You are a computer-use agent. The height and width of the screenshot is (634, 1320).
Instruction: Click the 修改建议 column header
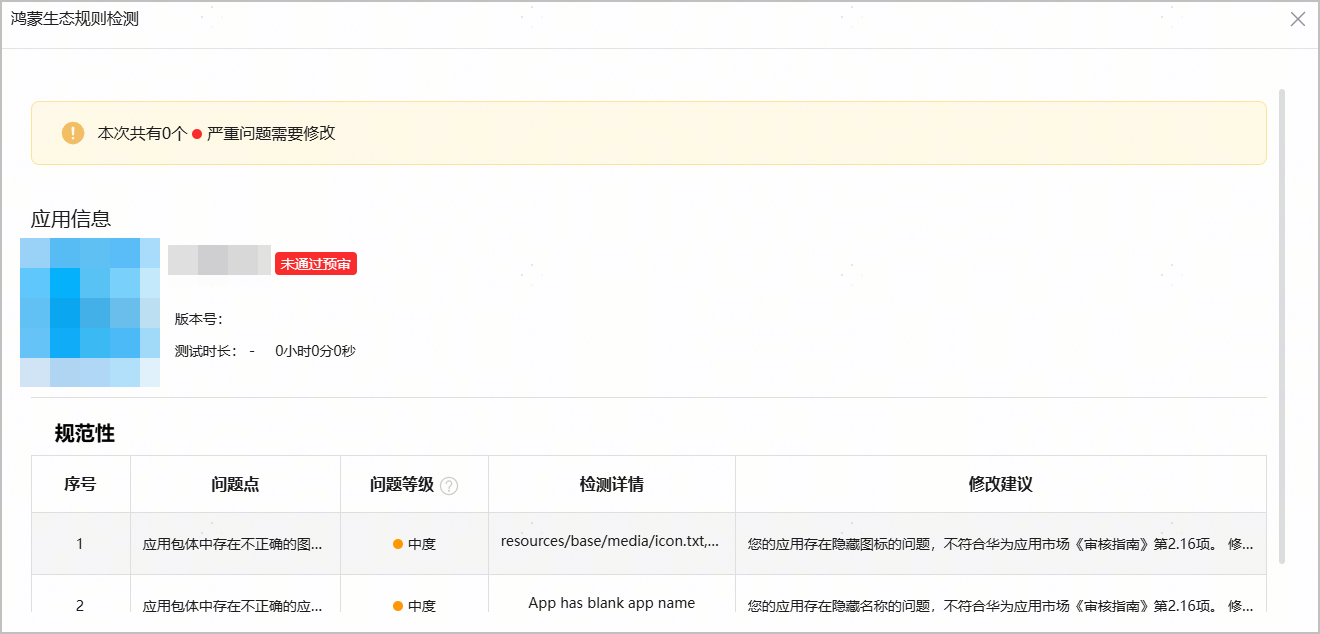1000,485
